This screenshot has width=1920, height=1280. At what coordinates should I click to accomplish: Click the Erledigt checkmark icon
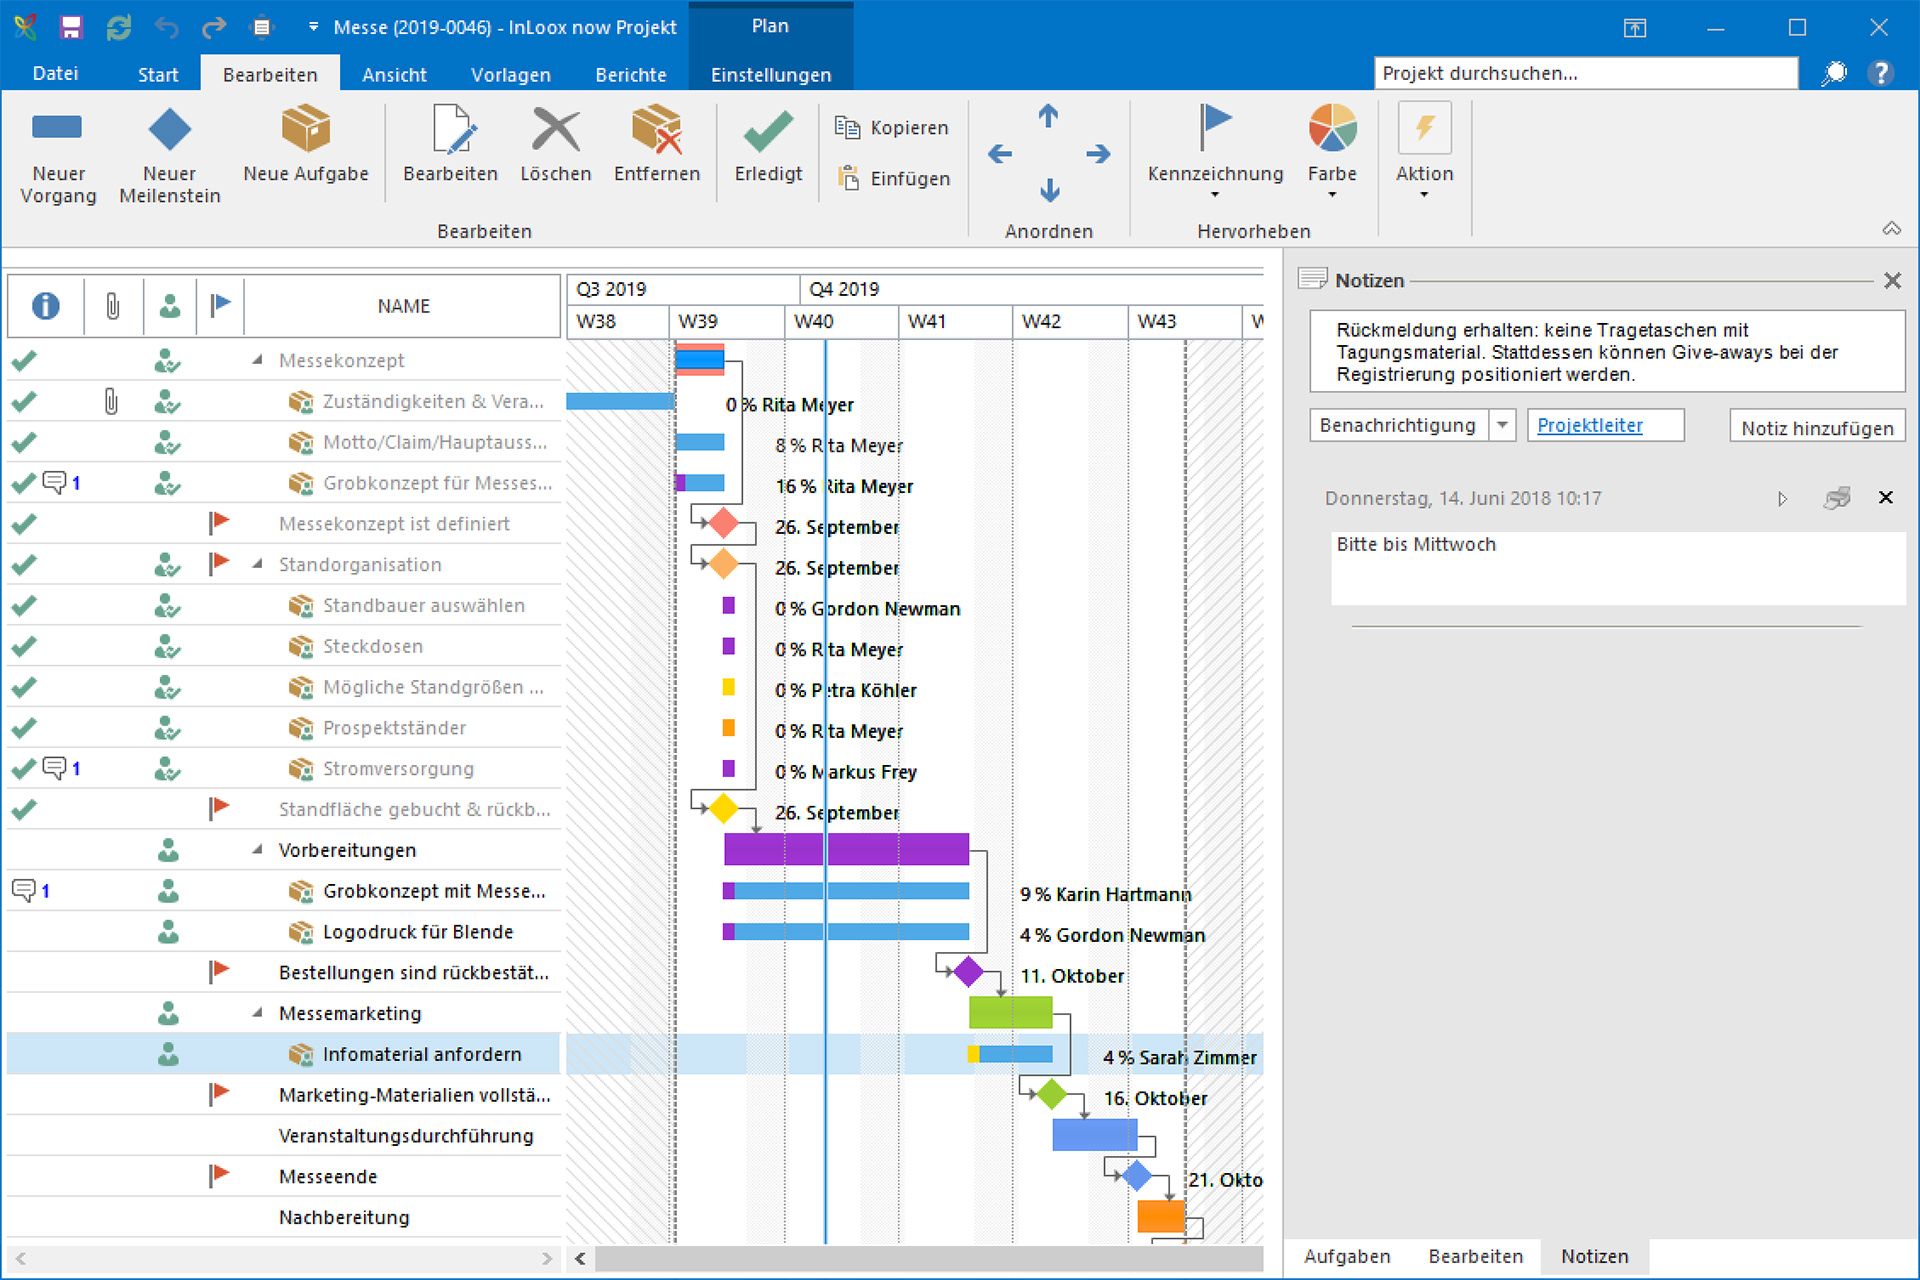coord(767,130)
